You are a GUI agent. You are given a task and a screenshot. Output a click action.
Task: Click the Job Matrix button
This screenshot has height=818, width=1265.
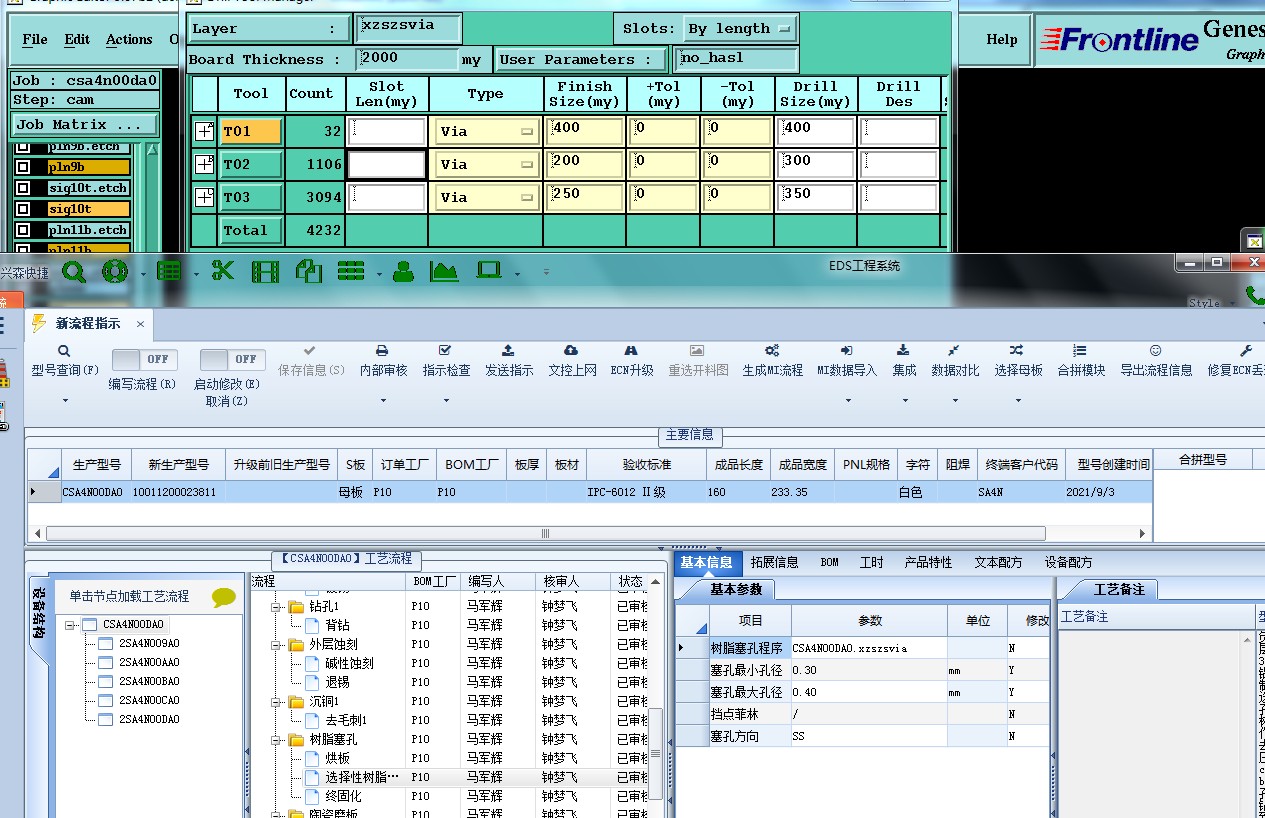(x=85, y=125)
